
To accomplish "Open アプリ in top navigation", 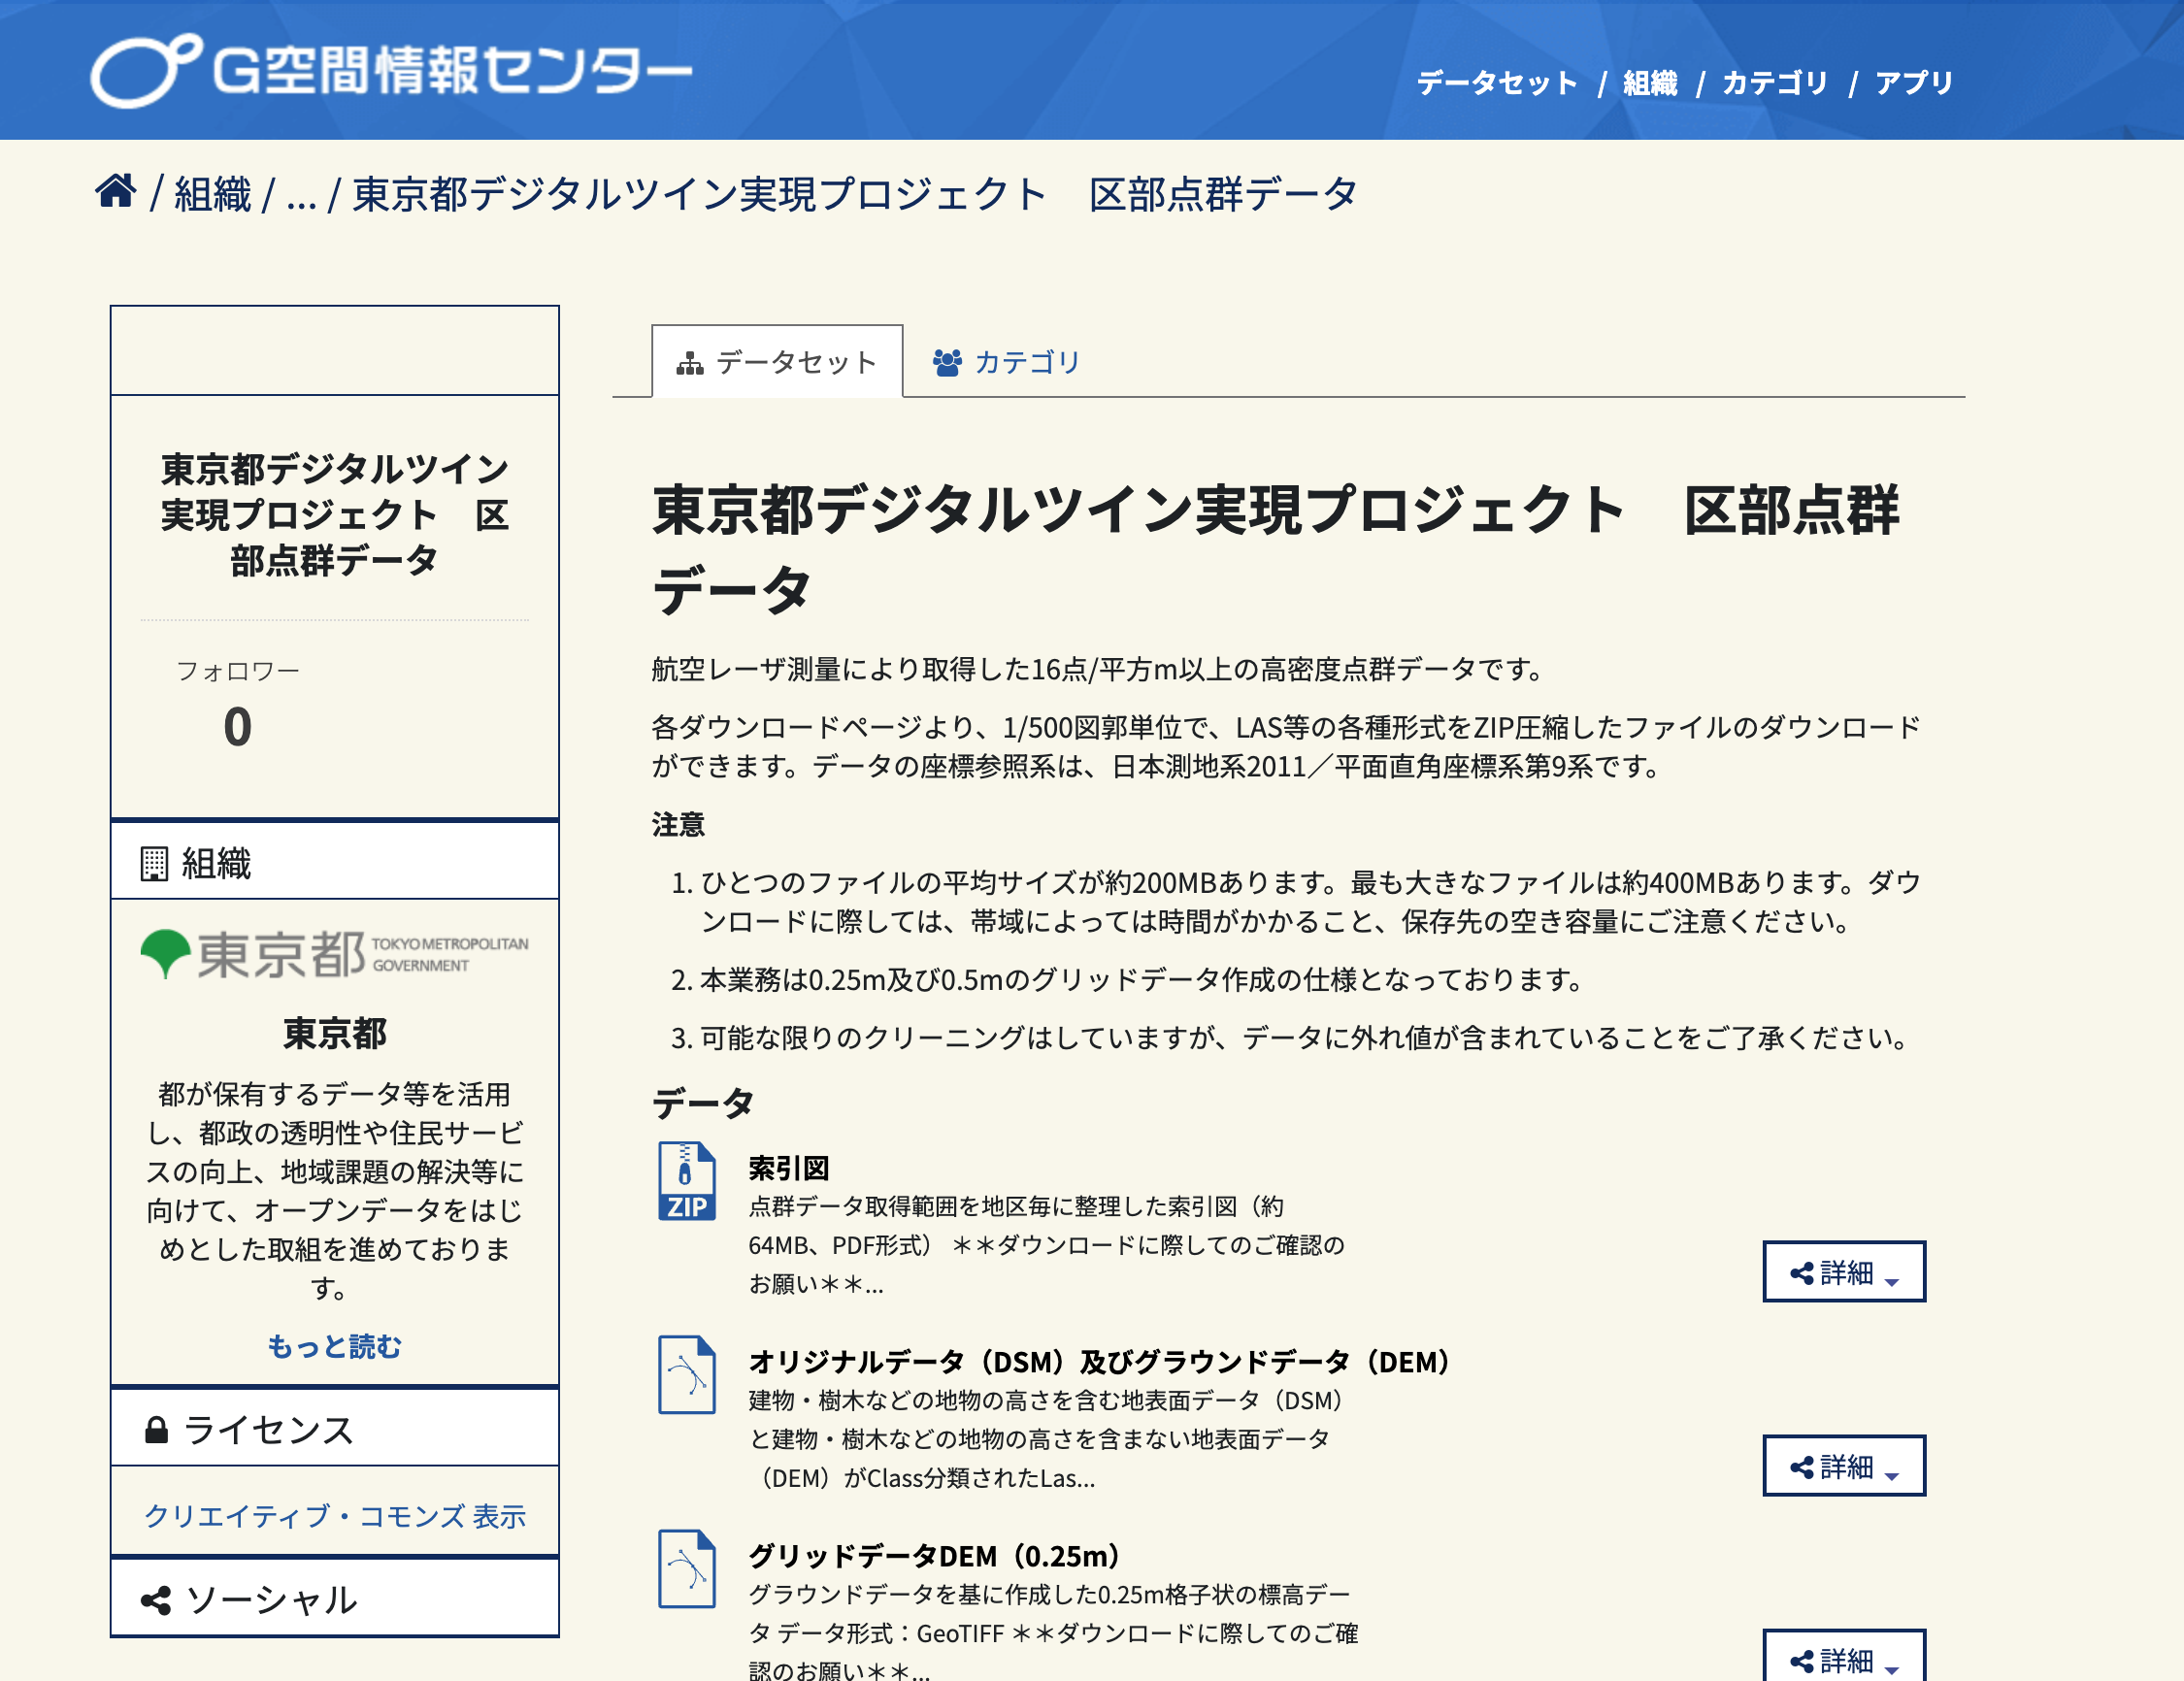I will click(1913, 83).
